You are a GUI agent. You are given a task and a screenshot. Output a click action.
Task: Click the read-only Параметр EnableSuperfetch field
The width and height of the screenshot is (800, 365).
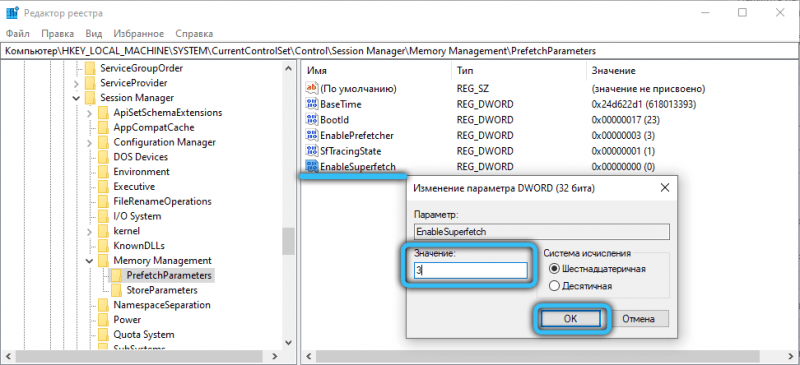point(541,231)
